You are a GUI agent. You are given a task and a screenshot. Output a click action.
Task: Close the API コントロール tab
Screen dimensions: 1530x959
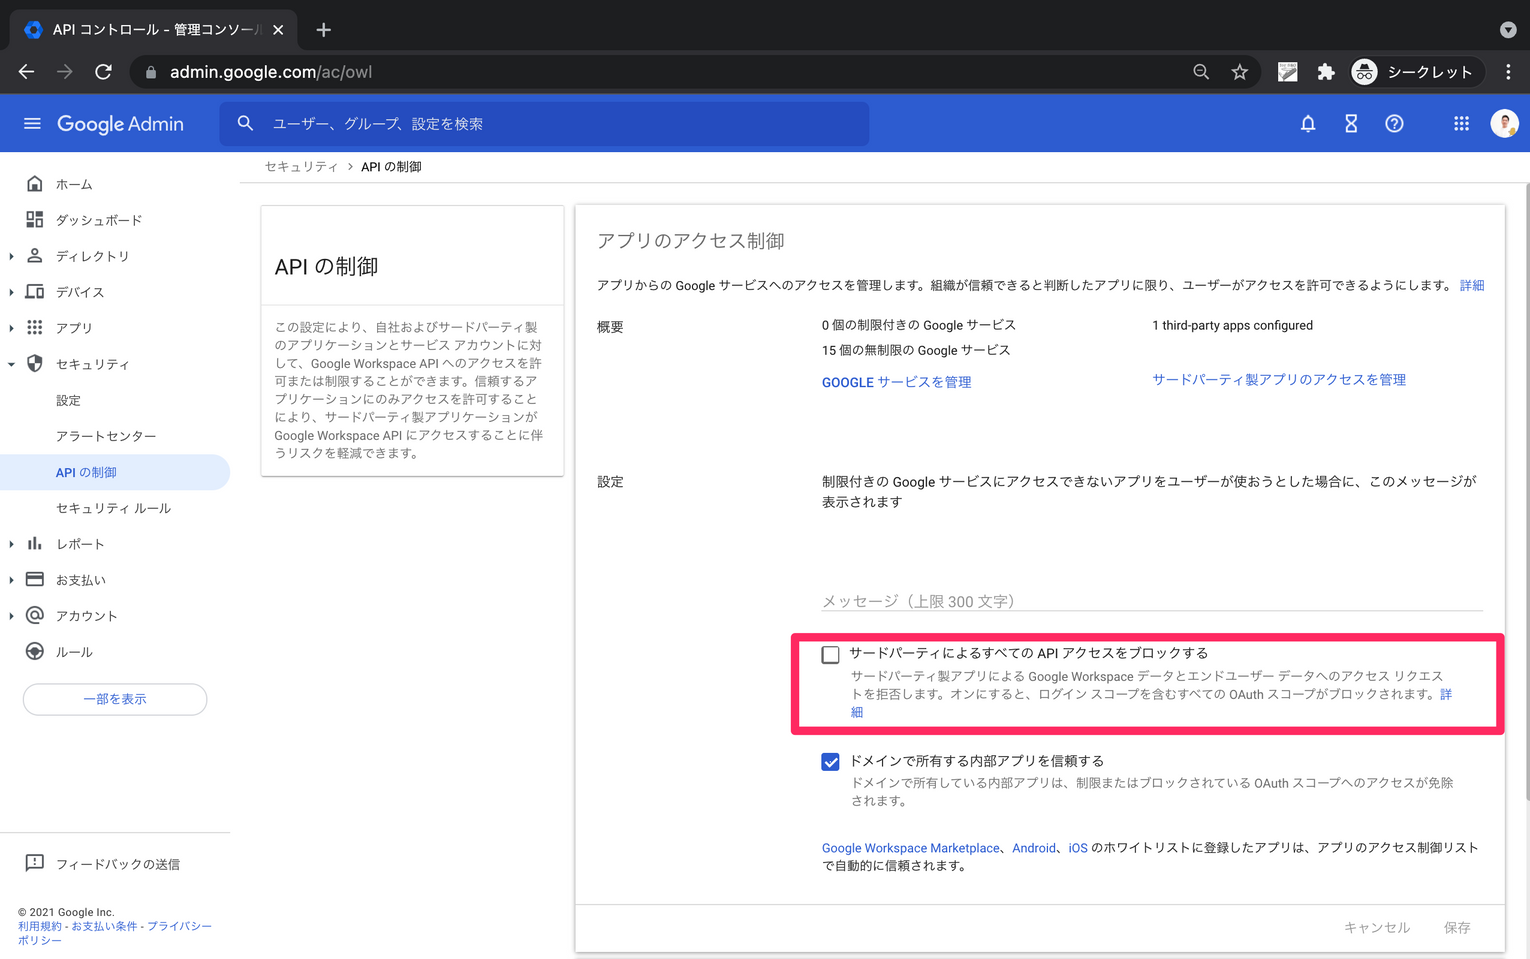[x=278, y=30]
